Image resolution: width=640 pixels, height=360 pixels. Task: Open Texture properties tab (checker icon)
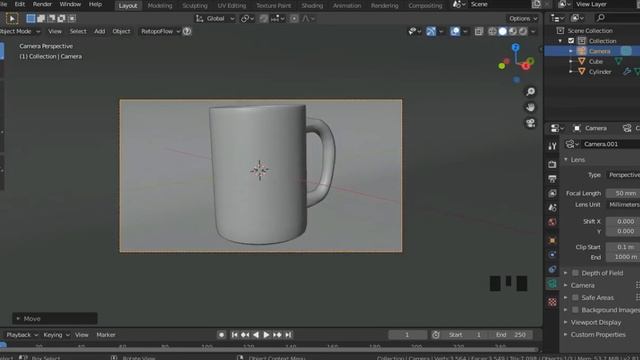552,302
